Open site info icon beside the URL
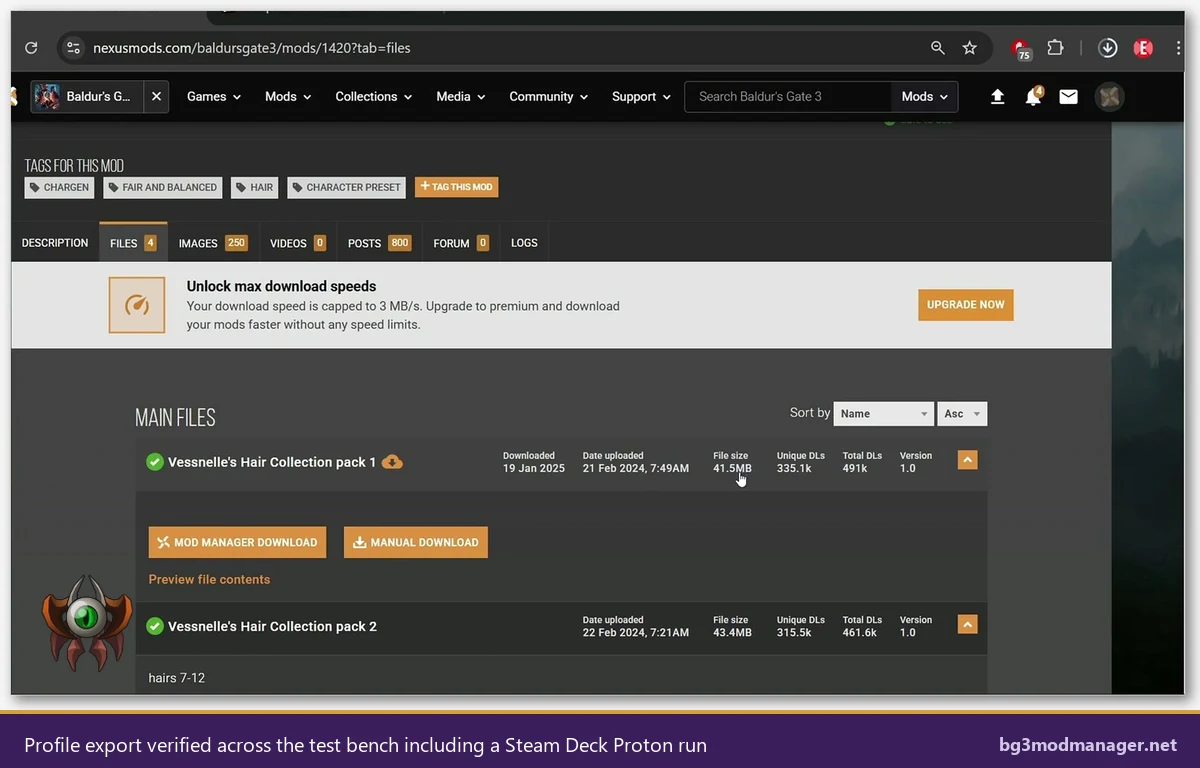1200x768 pixels. tap(72, 48)
